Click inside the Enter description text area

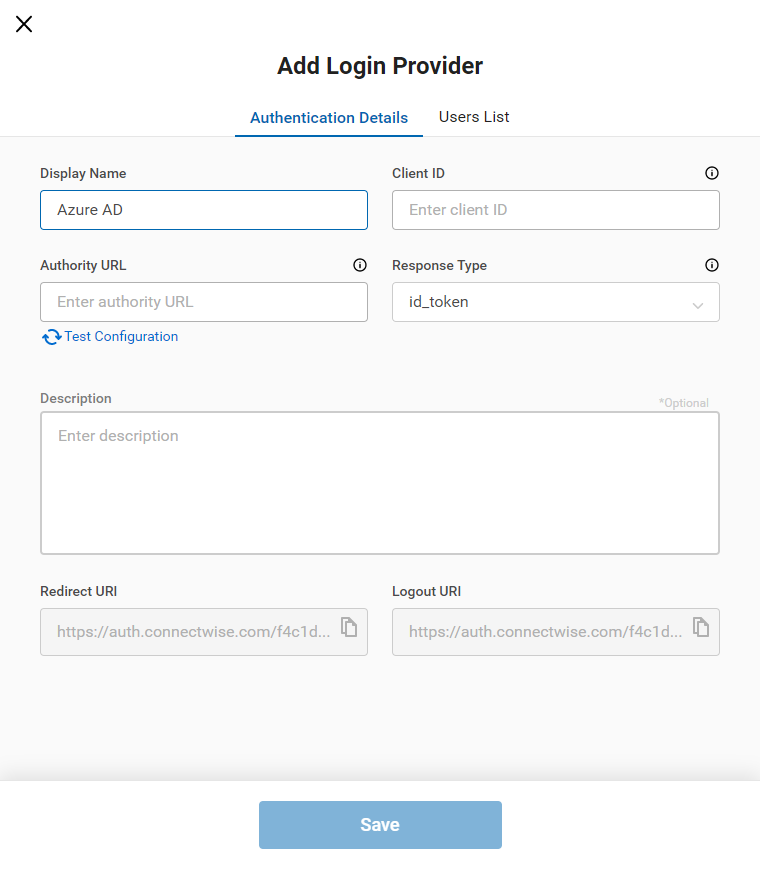(x=380, y=483)
